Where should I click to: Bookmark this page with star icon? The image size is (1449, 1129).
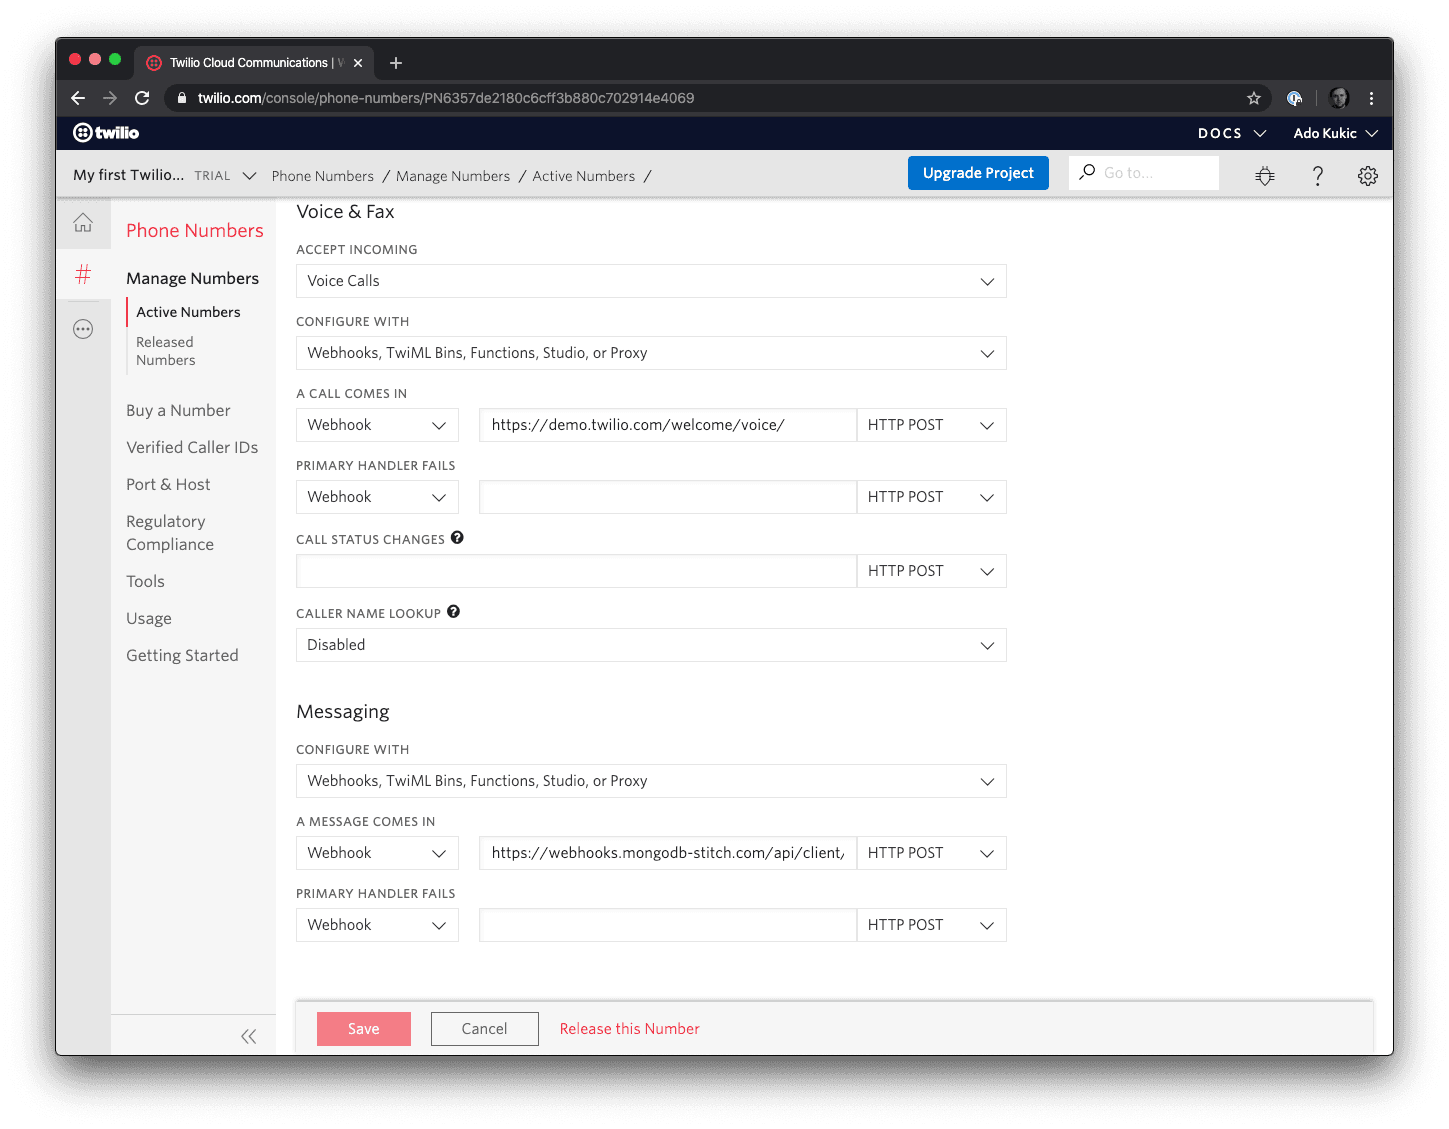click(1253, 98)
